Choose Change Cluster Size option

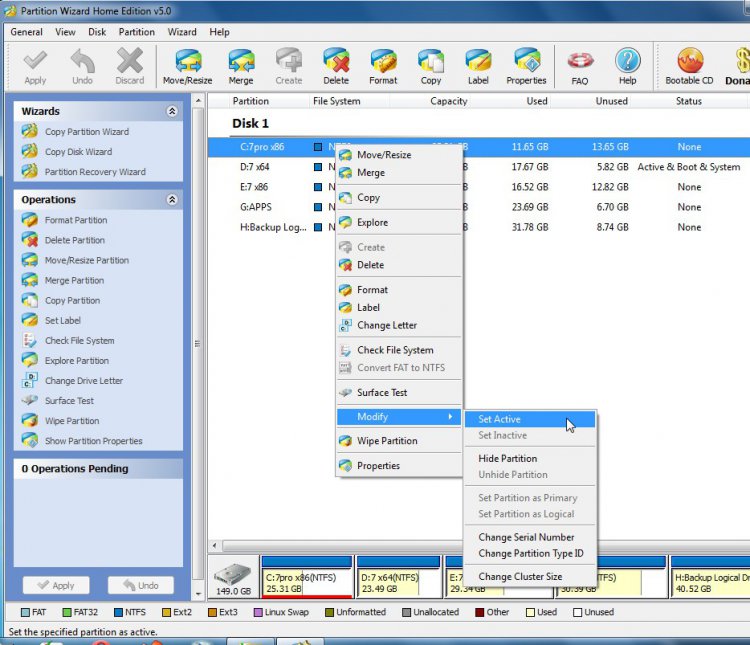529,577
